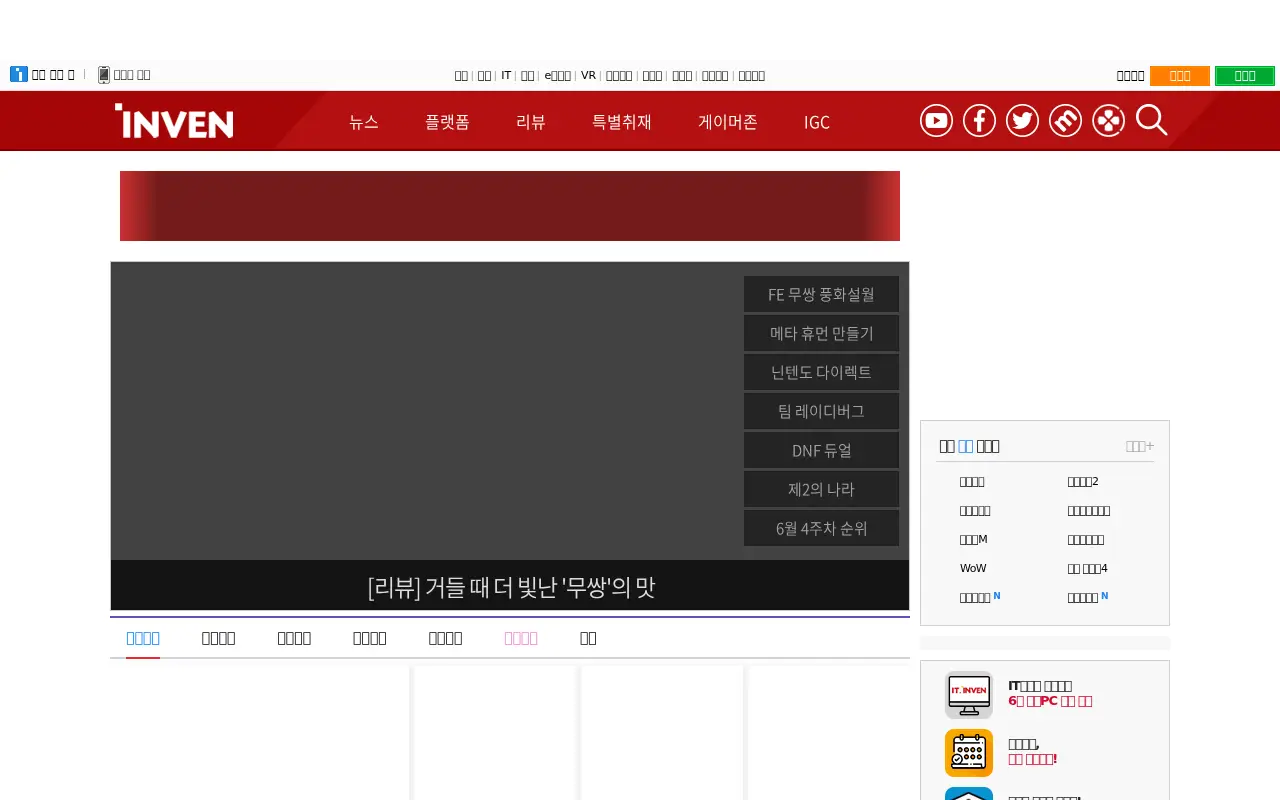Viewport: 1280px width, 800px height.
Task: Open the 'WoW' game link
Action: (x=973, y=568)
